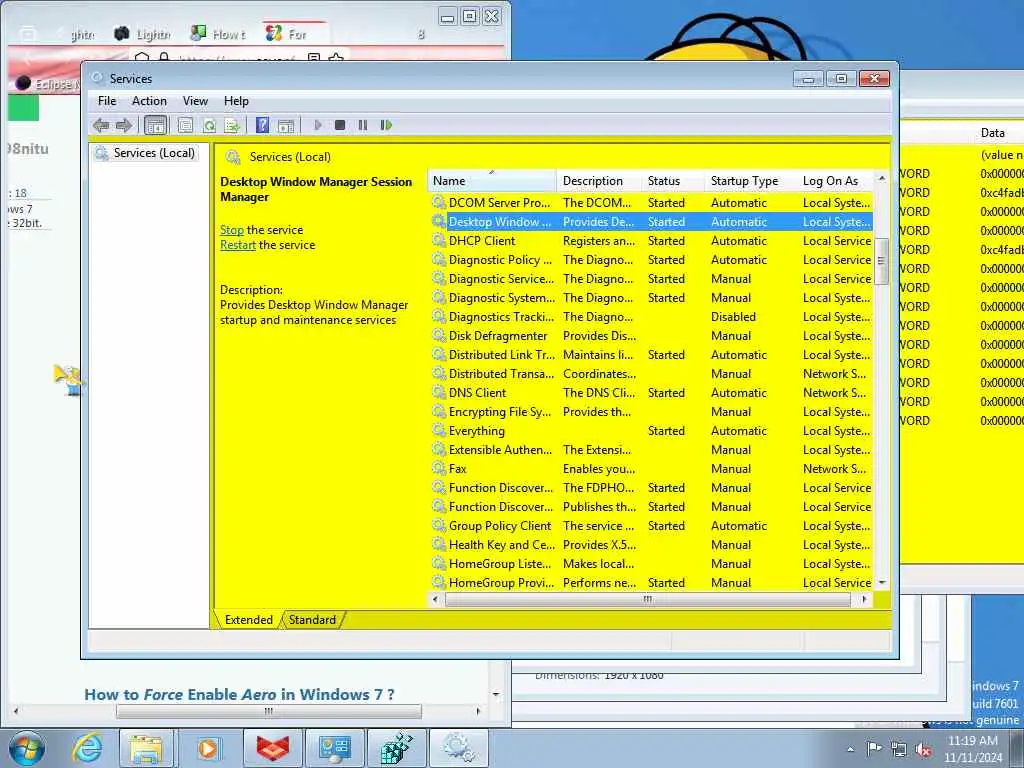
Task: Select the DNS Client service
Action: click(651, 393)
